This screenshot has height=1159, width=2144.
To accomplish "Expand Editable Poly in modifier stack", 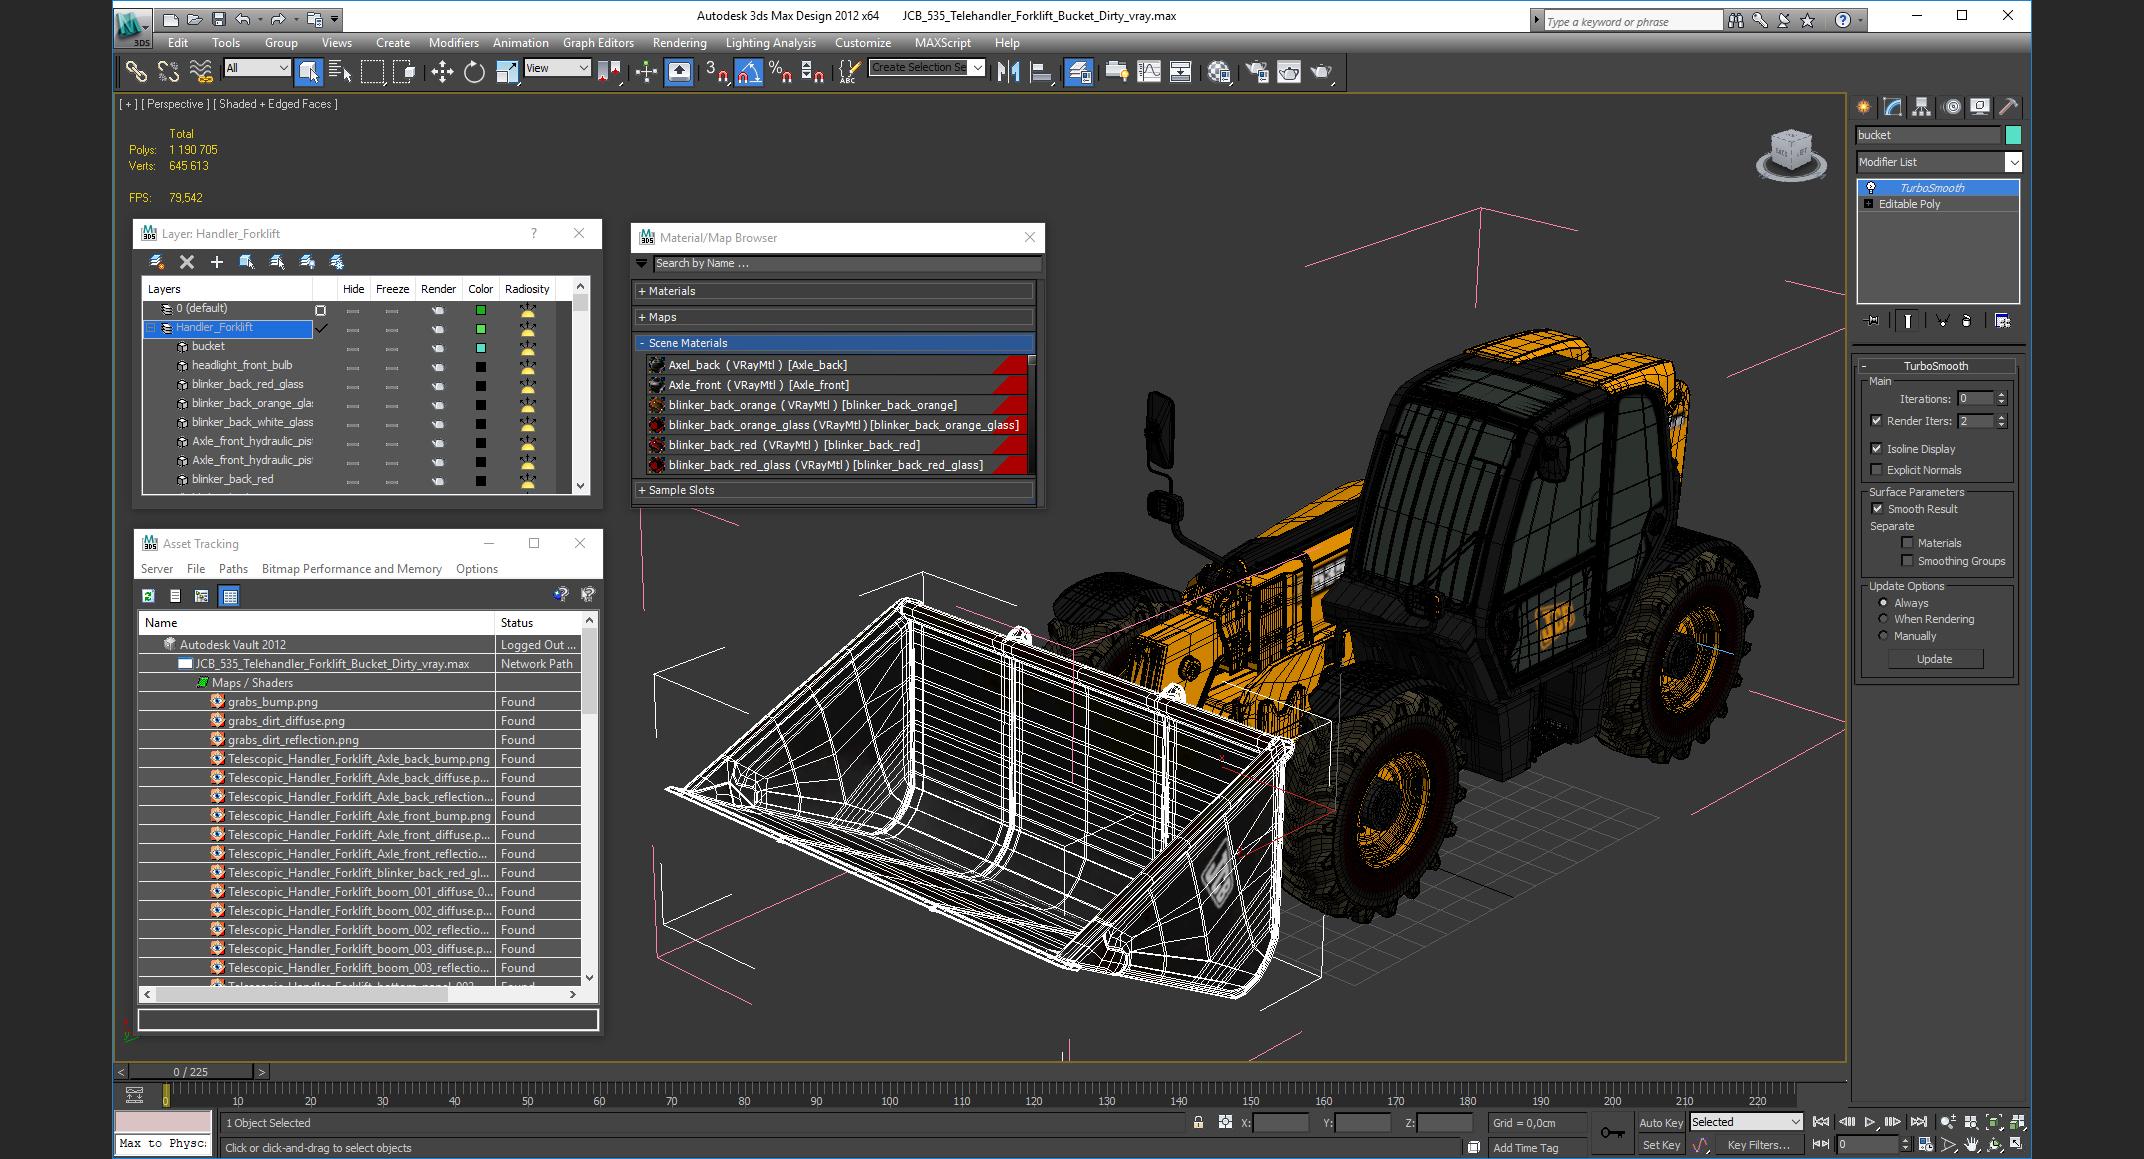I will (x=1868, y=204).
